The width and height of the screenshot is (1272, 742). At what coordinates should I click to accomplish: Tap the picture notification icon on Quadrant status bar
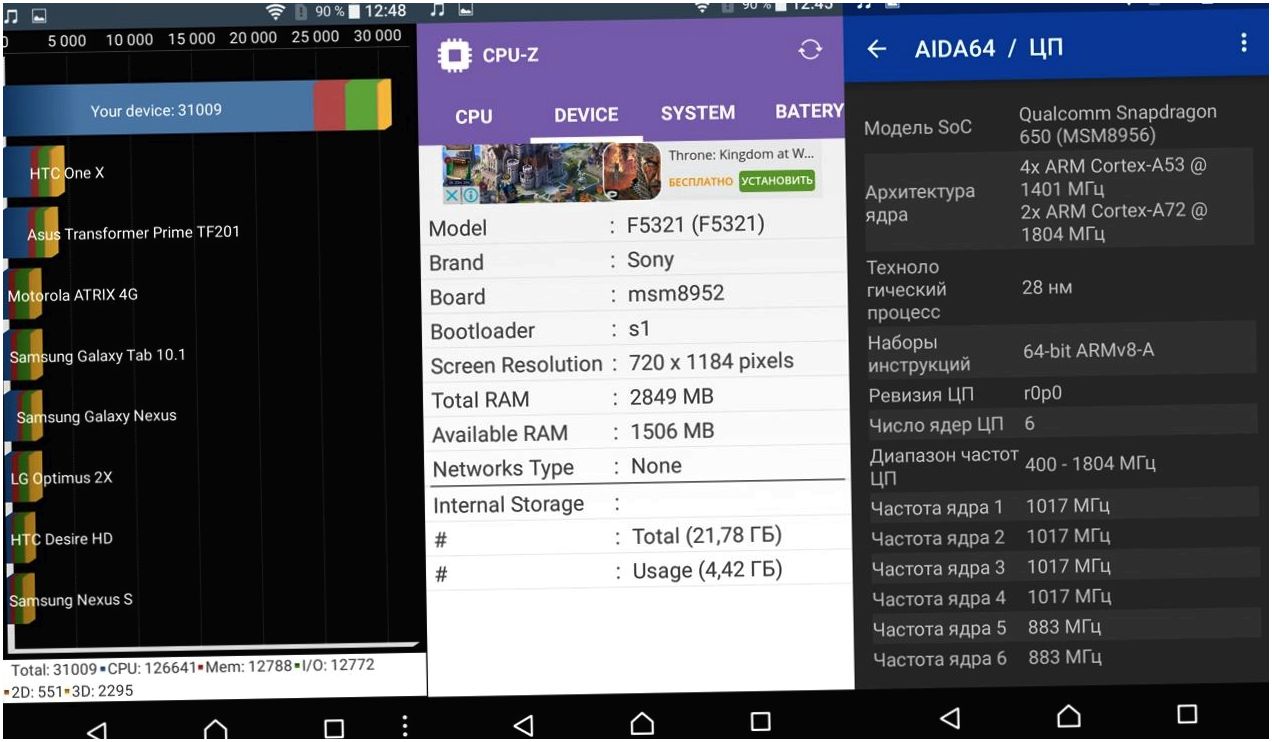pos(38,14)
